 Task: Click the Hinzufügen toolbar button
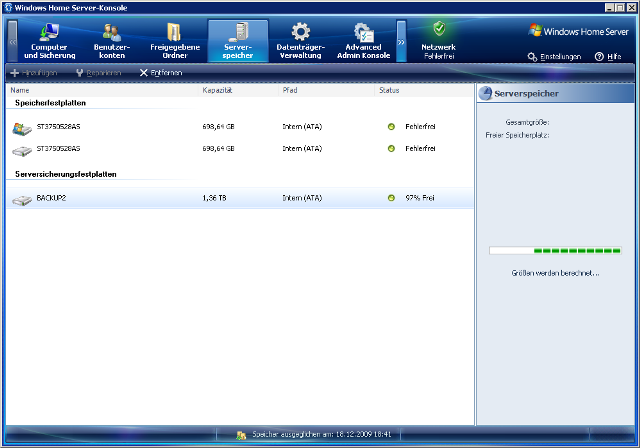tap(34, 73)
